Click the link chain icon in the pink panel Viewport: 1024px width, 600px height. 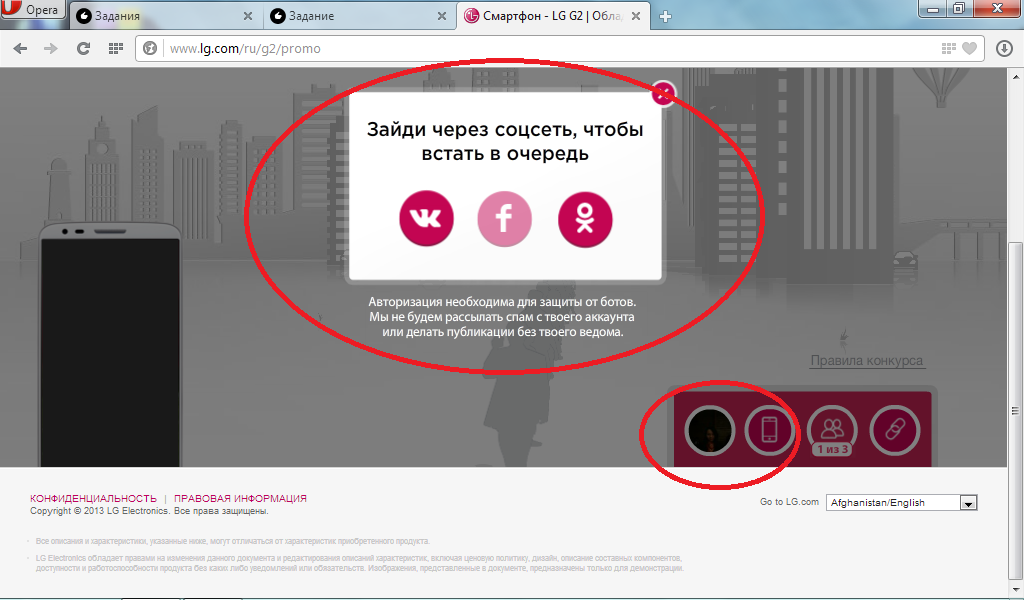[895, 430]
